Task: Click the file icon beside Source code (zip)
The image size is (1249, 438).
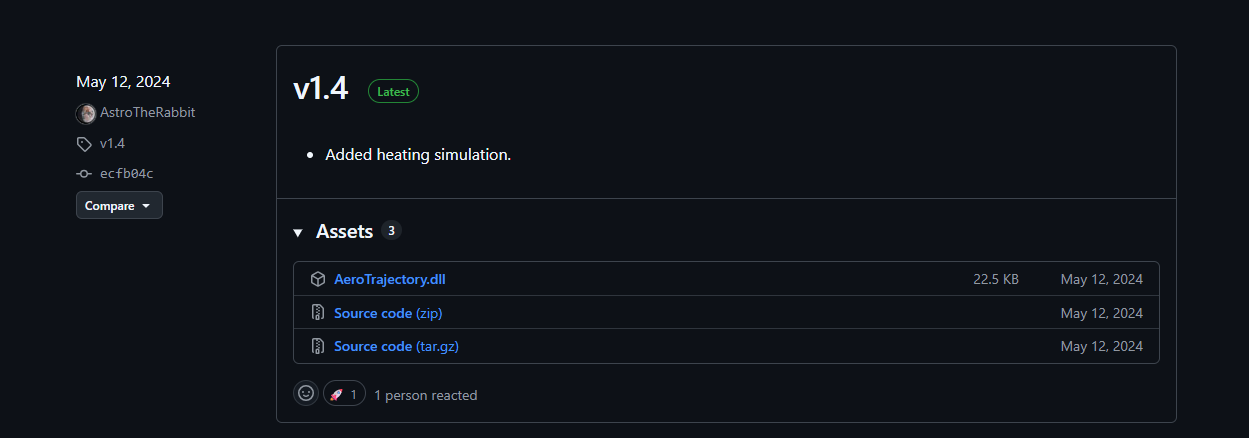Action: (x=318, y=313)
